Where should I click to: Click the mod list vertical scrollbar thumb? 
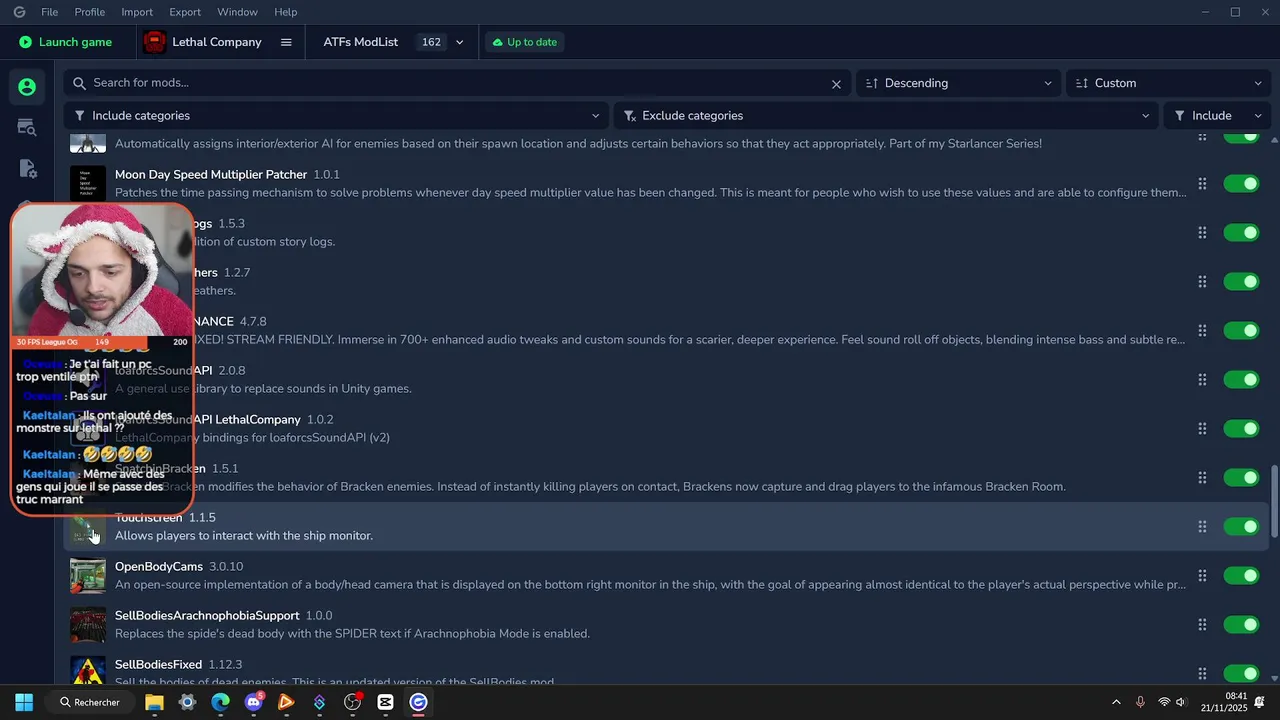point(1274,500)
